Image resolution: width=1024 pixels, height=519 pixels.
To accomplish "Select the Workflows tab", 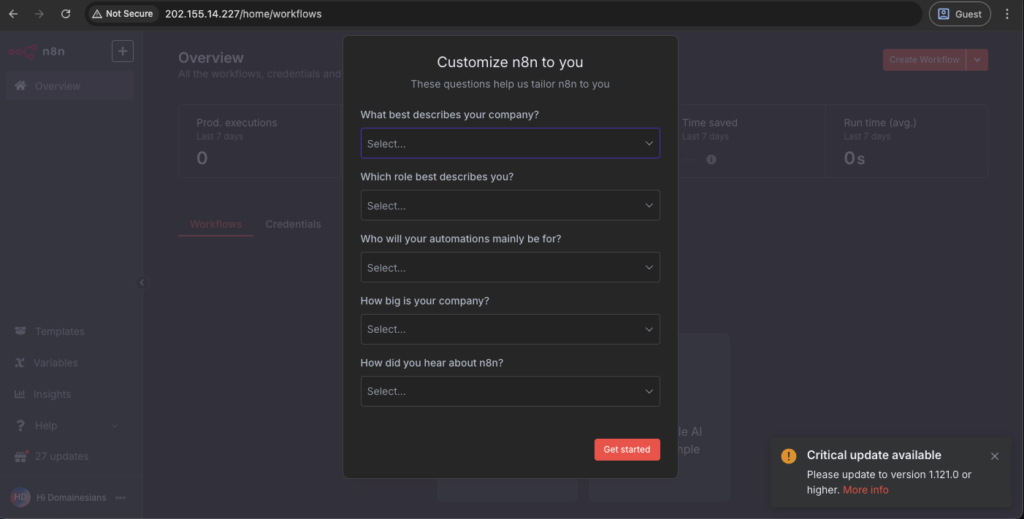I will (216, 224).
